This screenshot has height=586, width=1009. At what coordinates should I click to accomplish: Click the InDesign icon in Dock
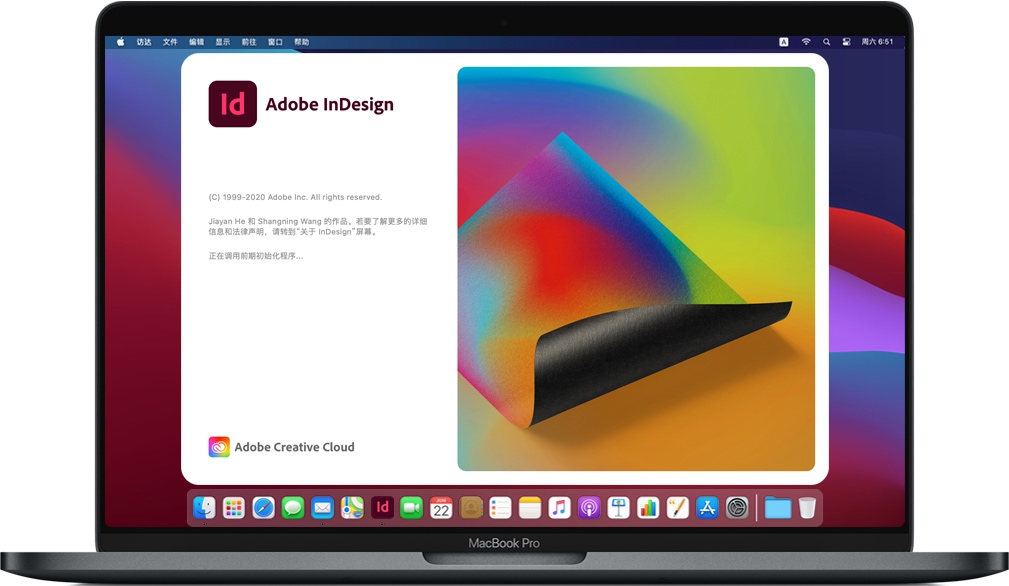tap(382, 508)
